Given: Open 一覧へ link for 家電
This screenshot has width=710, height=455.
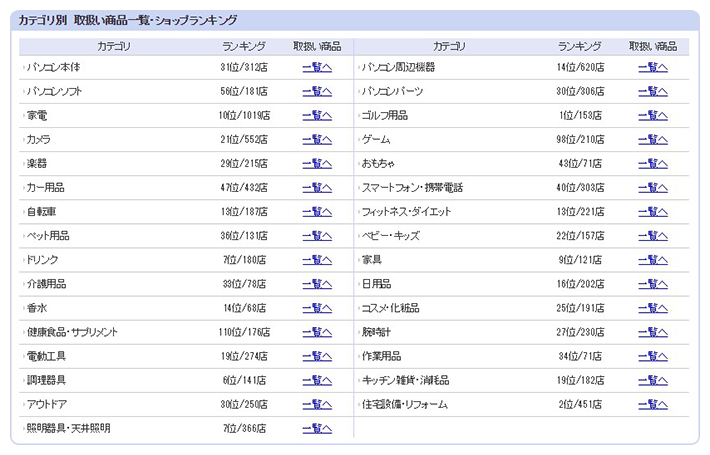Looking at the screenshot, I should (x=317, y=115).
